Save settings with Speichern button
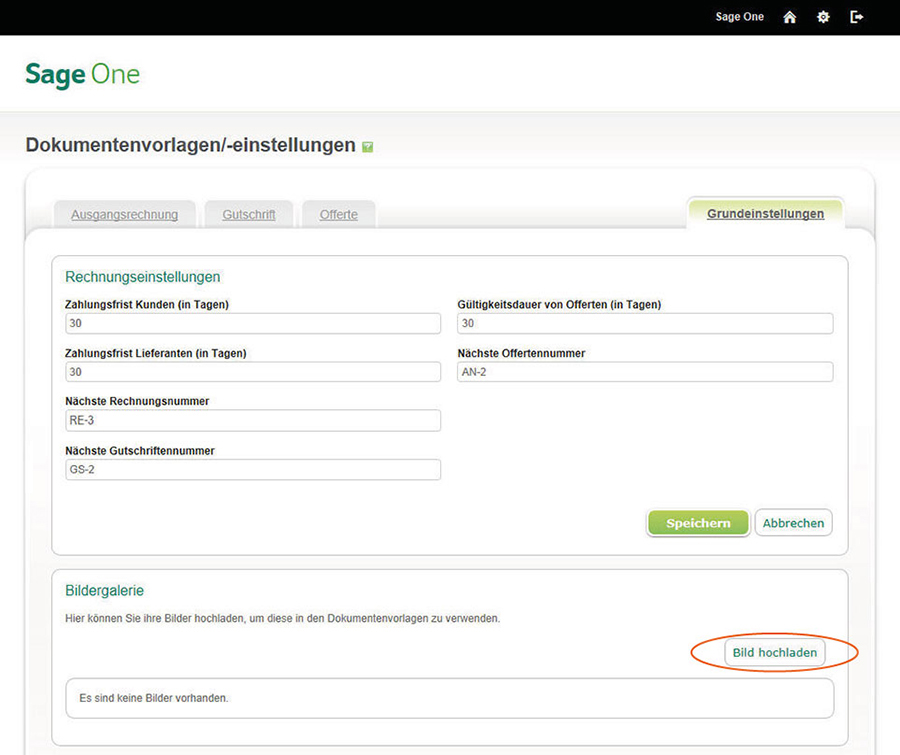The image size is (900, 755). coord(698,523)
